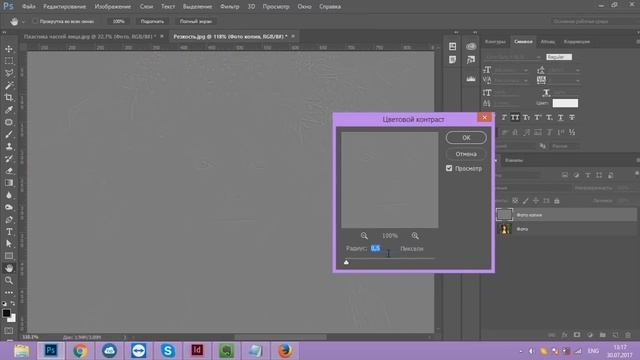The width and height of the screenshot is (640, 360).
Task: Select the Magic Wand tool
Action: tap(9, 85)
